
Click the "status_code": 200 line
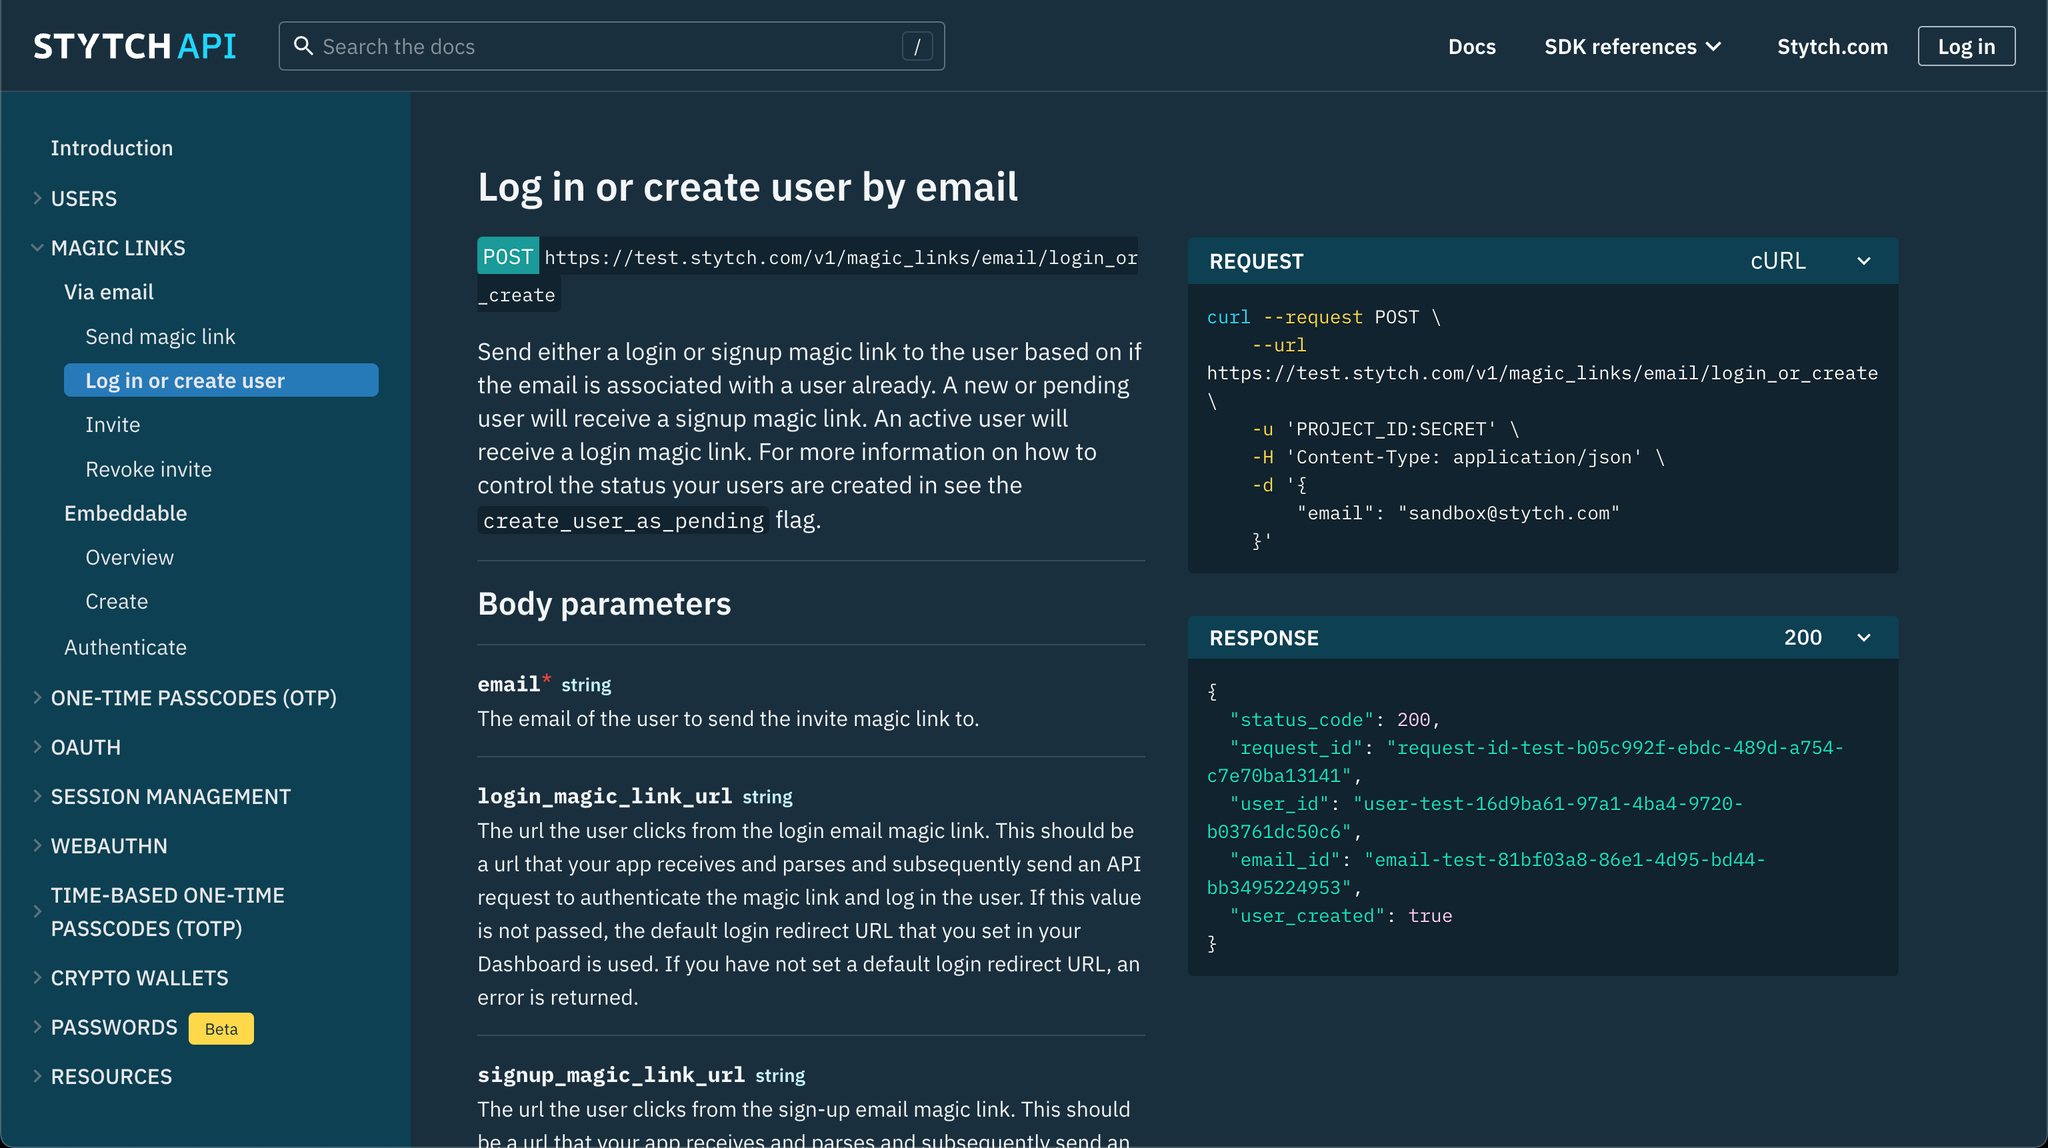pos(1335,720)
